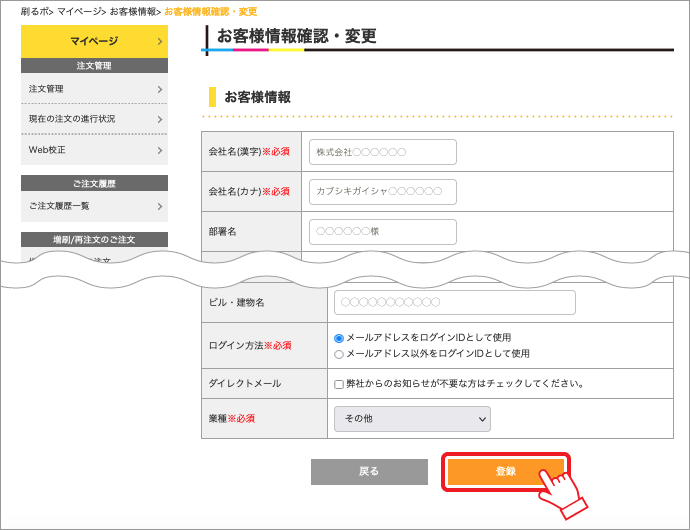Viewport: 690px width, 530px height.
Task: Check the ダイレクトメール opt-out checkbox
Action: click(x=339, y=383)
